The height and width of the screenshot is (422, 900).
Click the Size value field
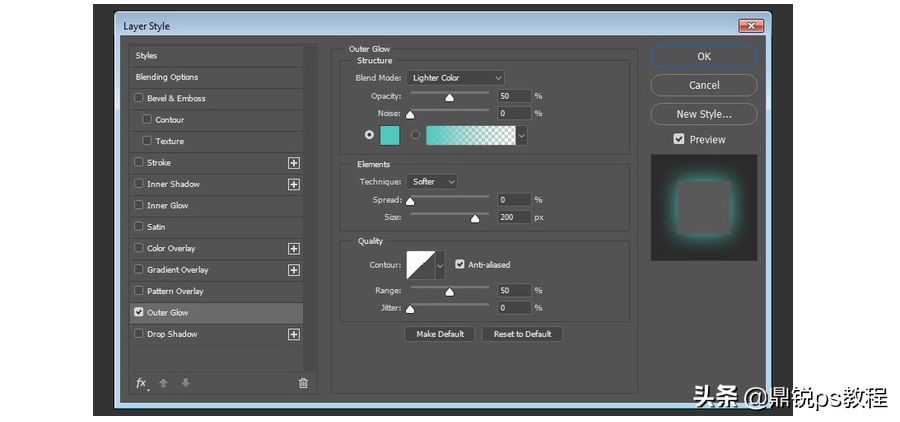coord(514,217)
